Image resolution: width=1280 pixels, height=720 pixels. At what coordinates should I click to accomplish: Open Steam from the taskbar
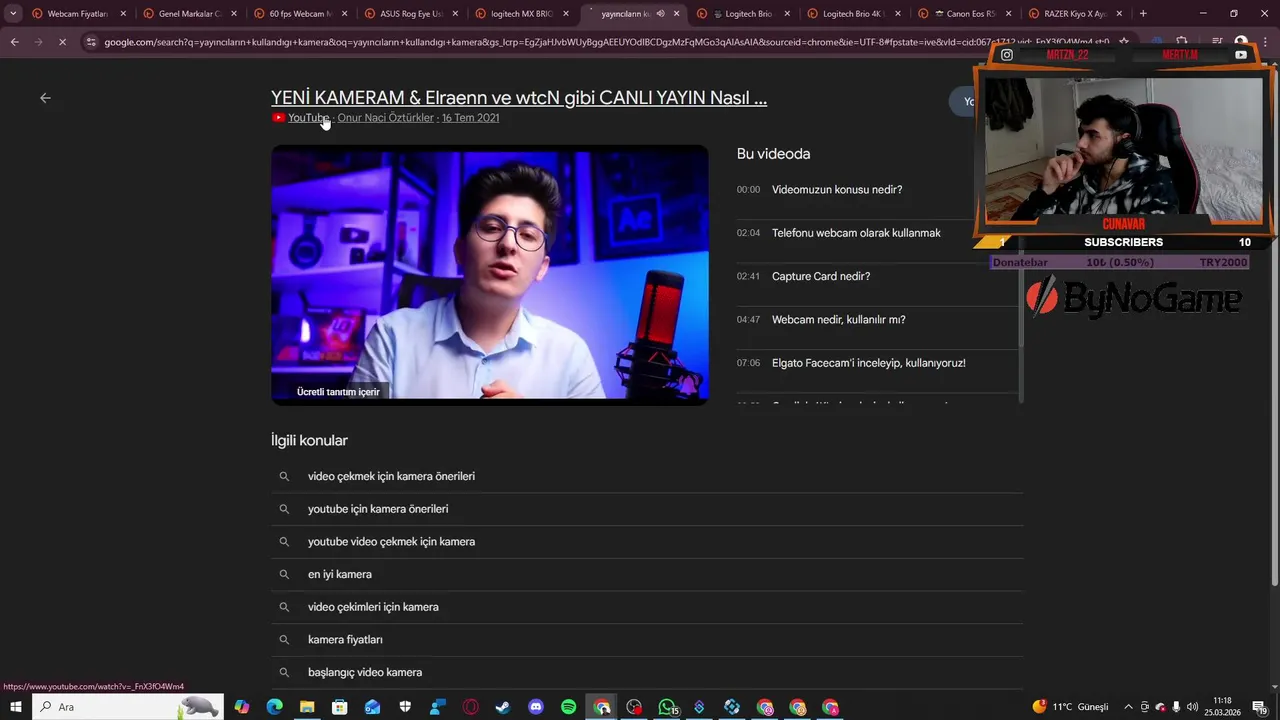tap(503, 707)
